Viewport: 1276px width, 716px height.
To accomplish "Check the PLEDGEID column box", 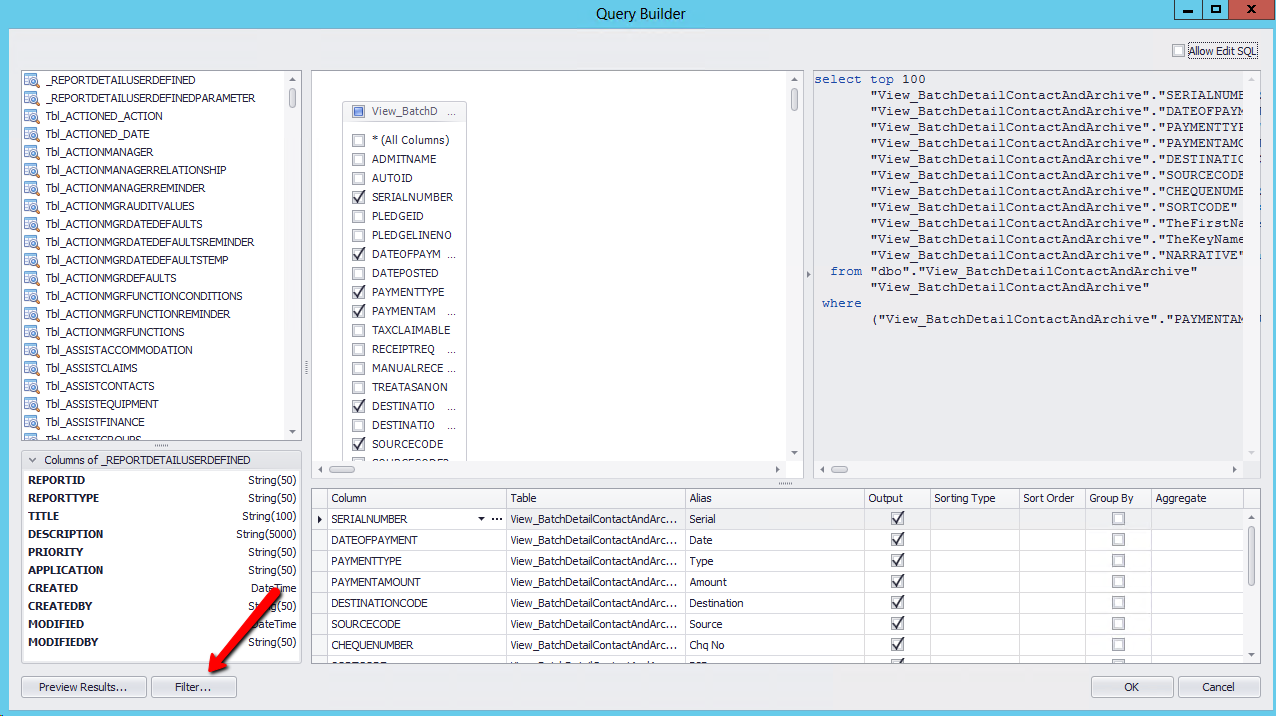I will coord(358,216).
